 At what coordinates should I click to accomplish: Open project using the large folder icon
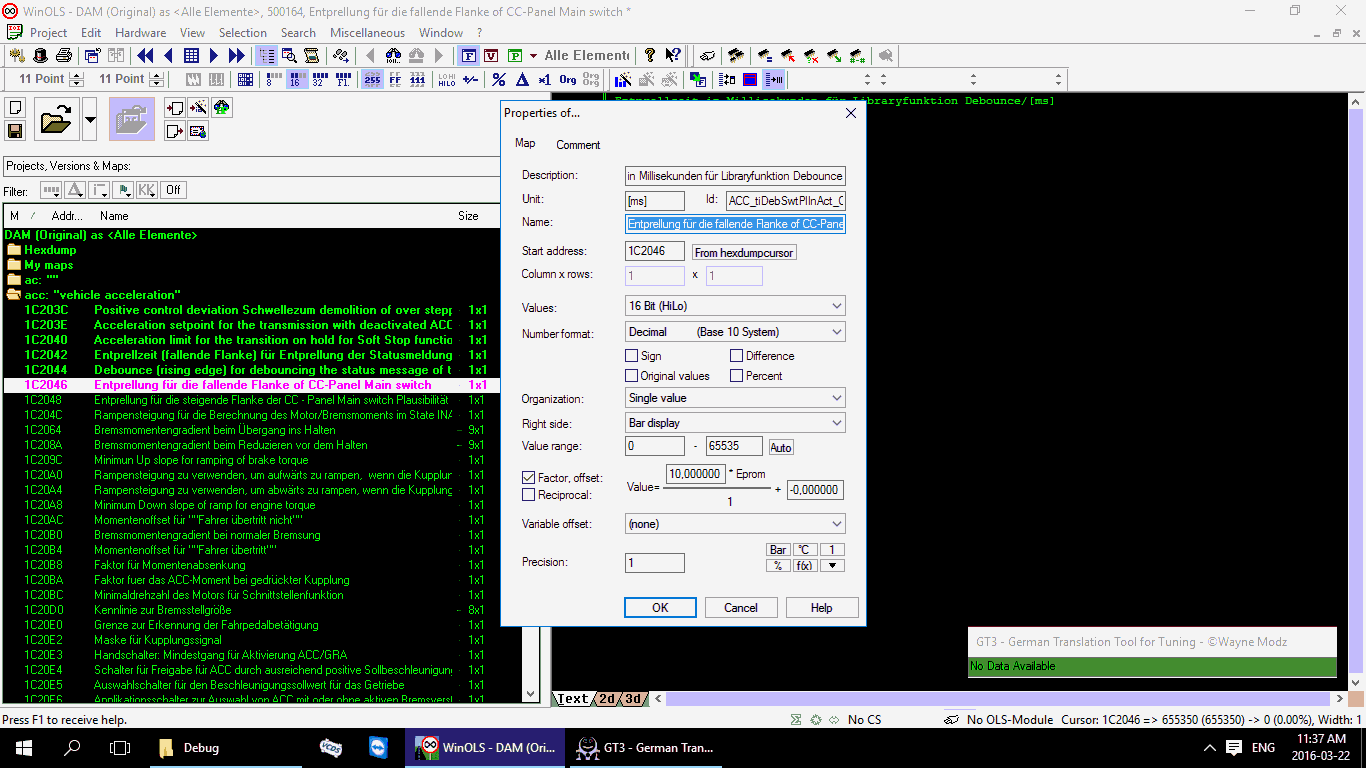(56, 120)
